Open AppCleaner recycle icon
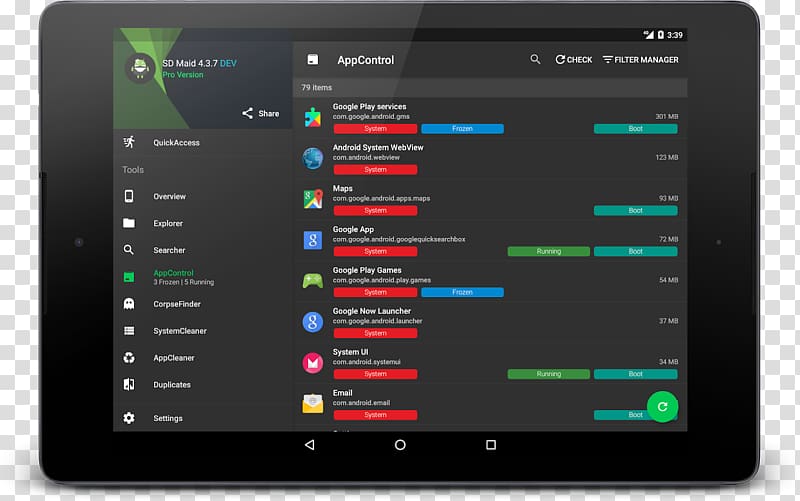 [129, 358]
